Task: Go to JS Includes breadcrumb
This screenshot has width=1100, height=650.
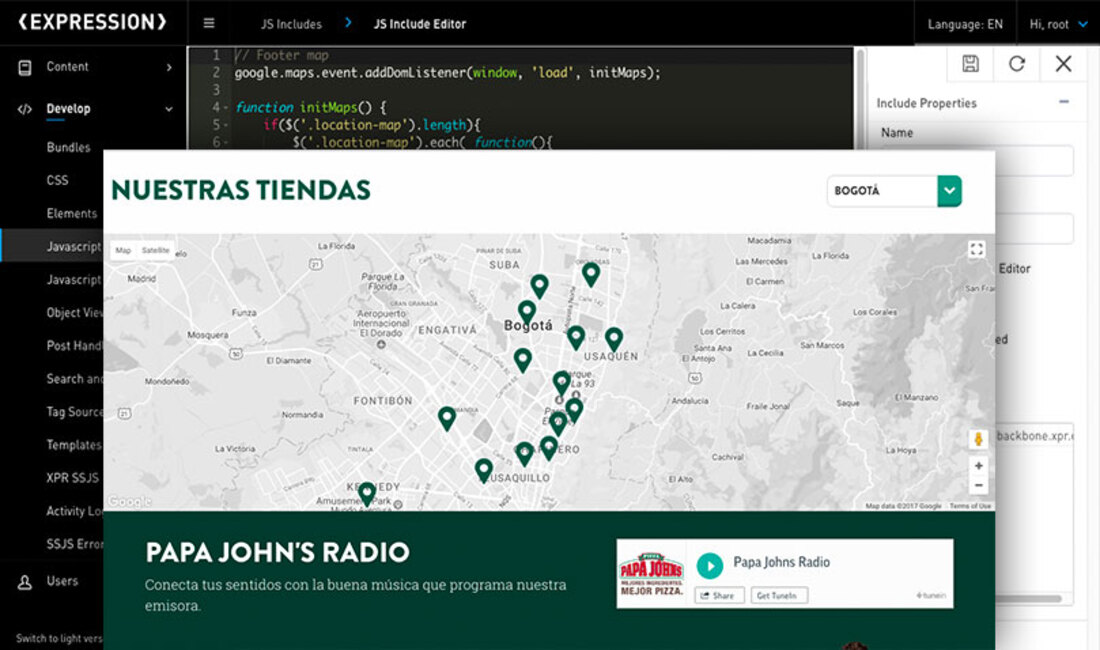Action: pos(291,24)
